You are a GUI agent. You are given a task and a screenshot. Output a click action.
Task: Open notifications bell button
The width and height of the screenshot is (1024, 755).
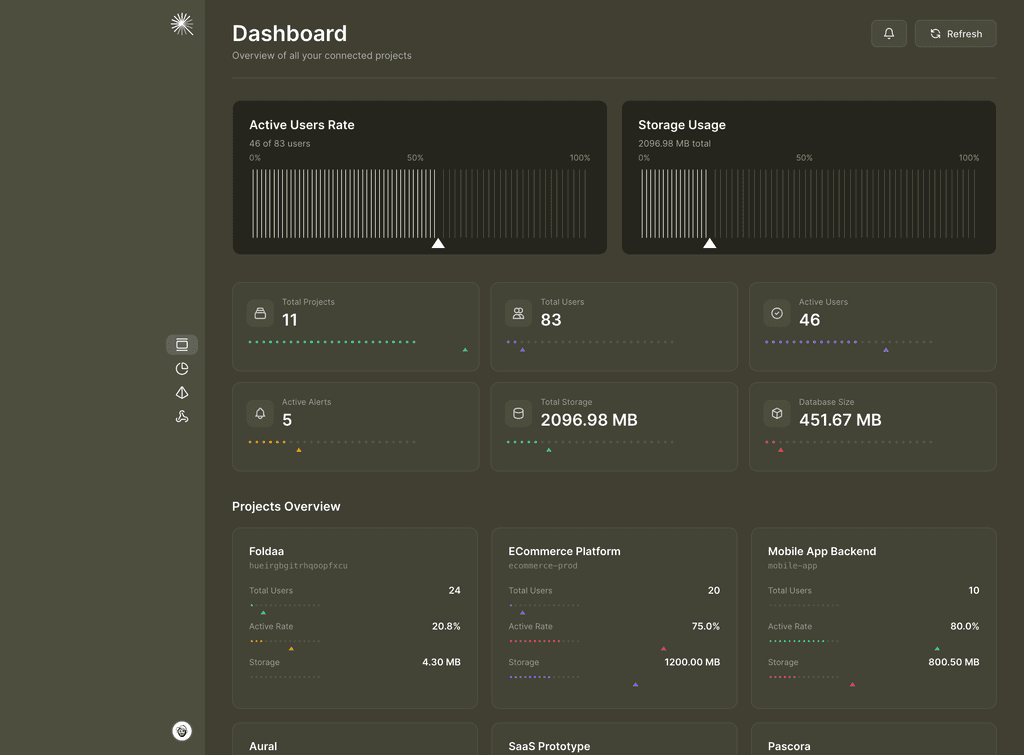(889, 33)
